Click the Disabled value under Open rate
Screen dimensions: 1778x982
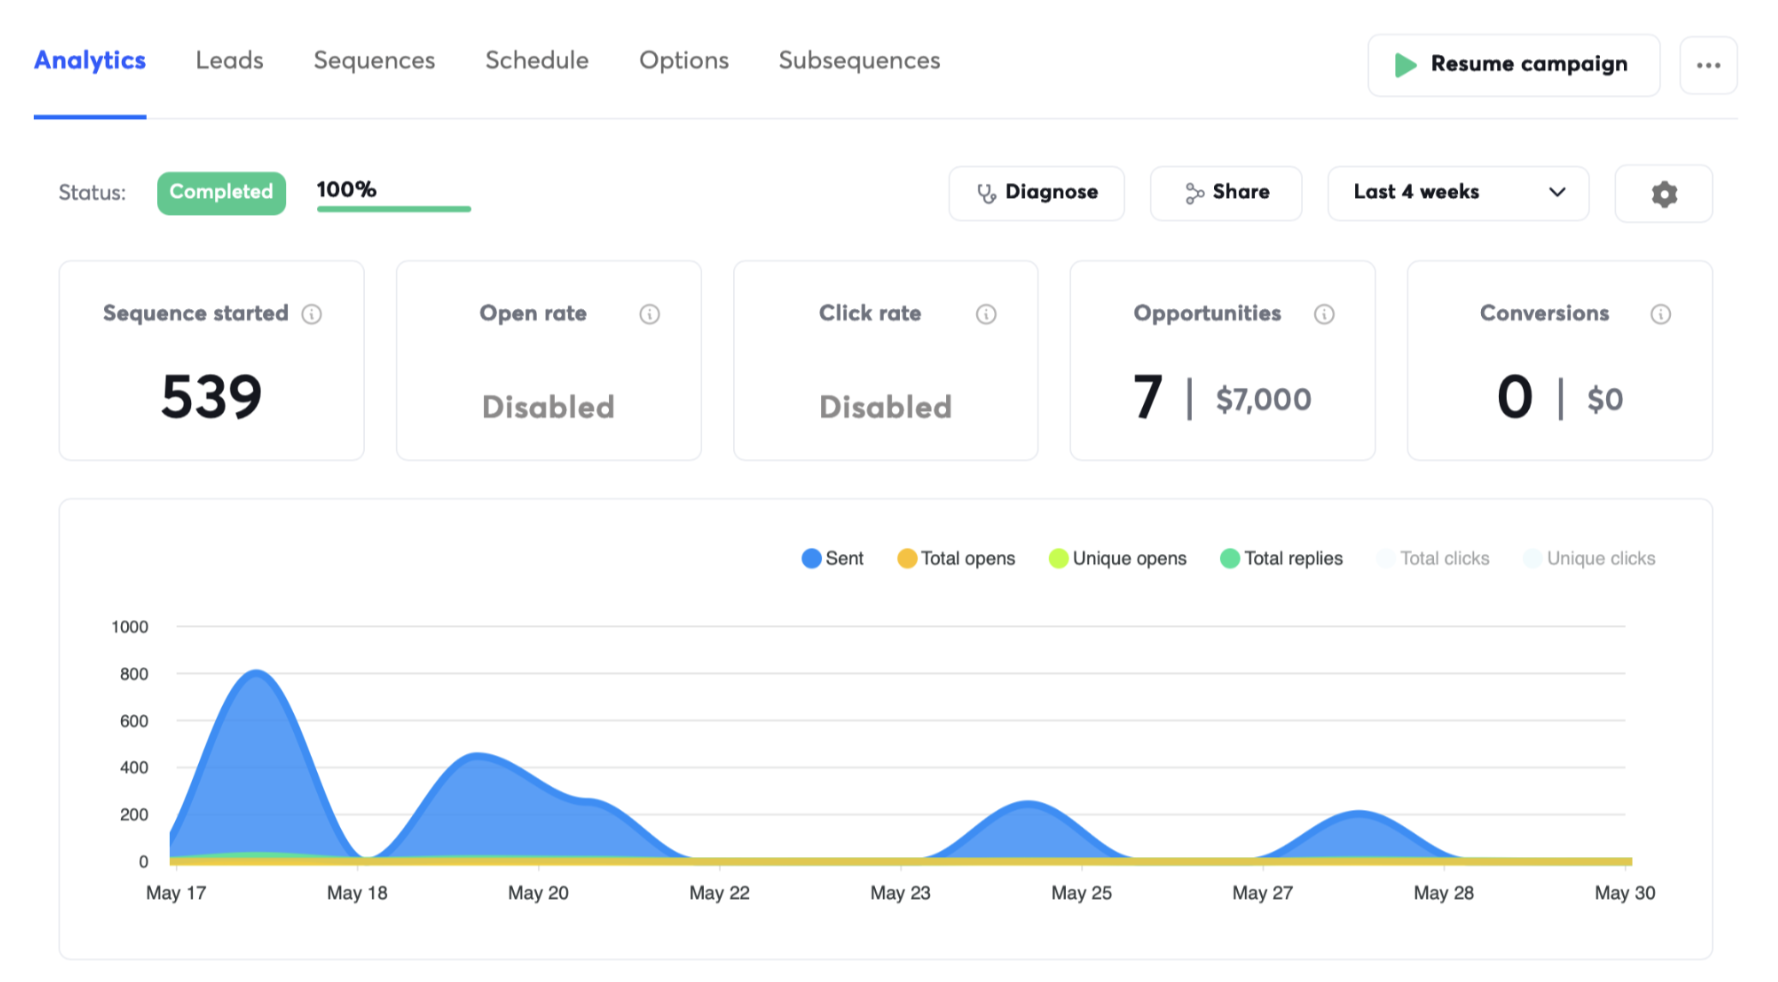(x=548, y=407)
